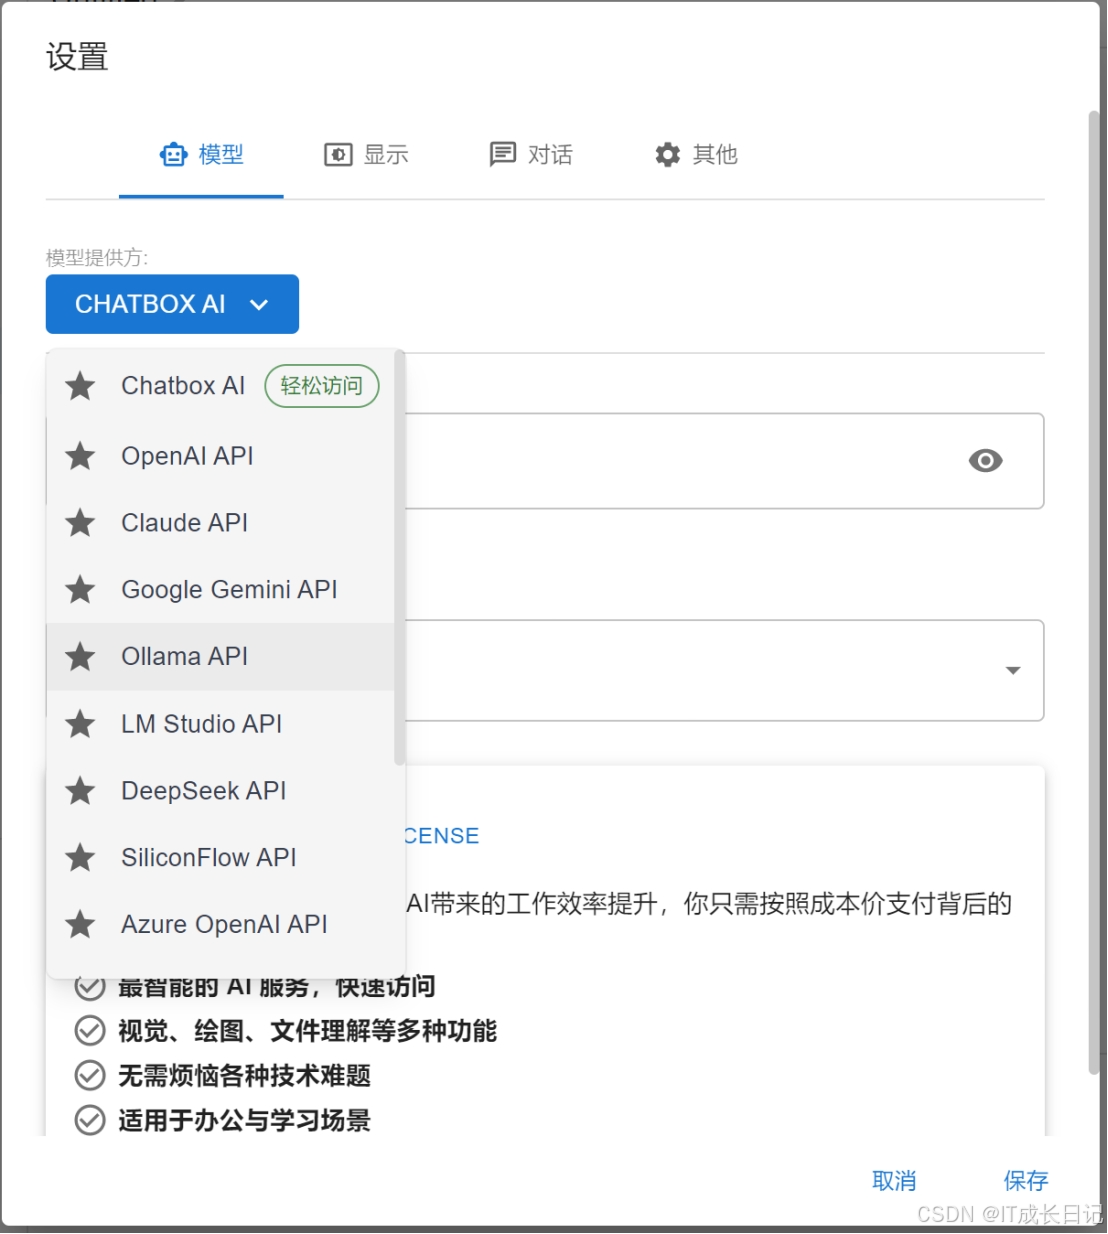
Task: Click checkmark icon beside 适用于办公与学习场景
Action: click(90, 1120)
